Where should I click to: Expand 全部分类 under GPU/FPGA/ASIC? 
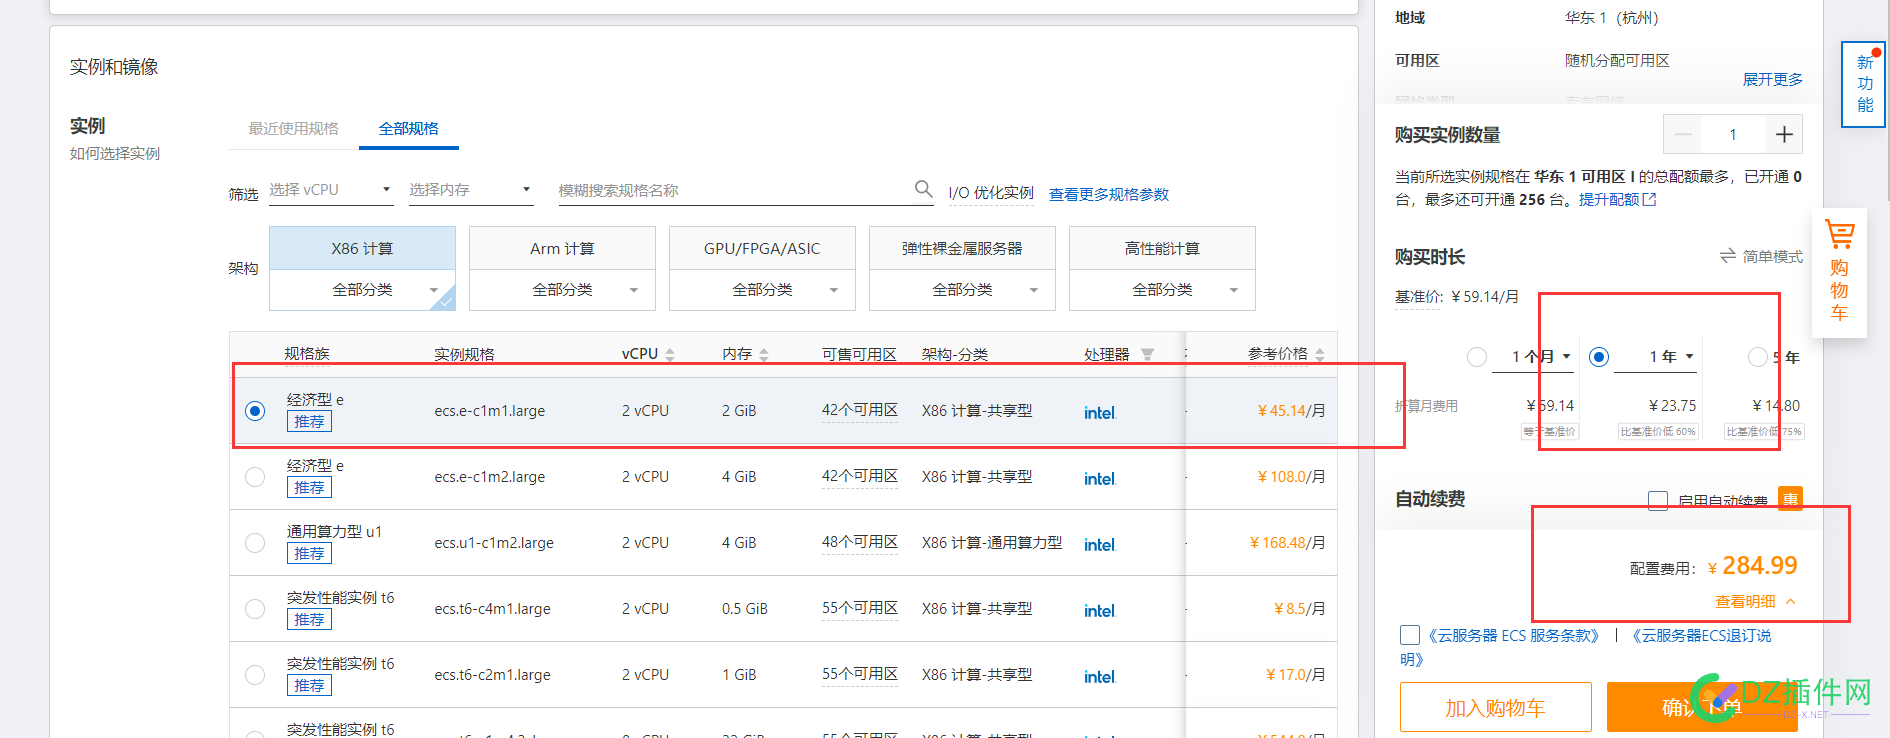click(x=762, y=290)
